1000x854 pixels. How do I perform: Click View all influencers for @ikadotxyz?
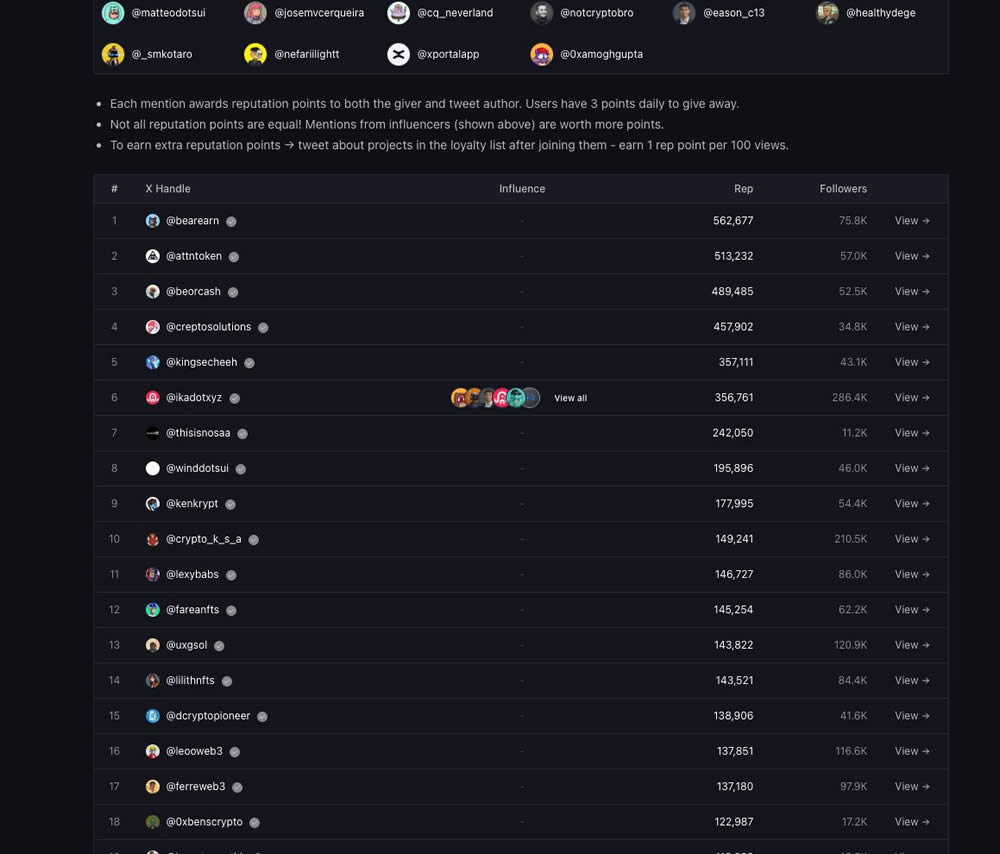[x=570, y=398]
